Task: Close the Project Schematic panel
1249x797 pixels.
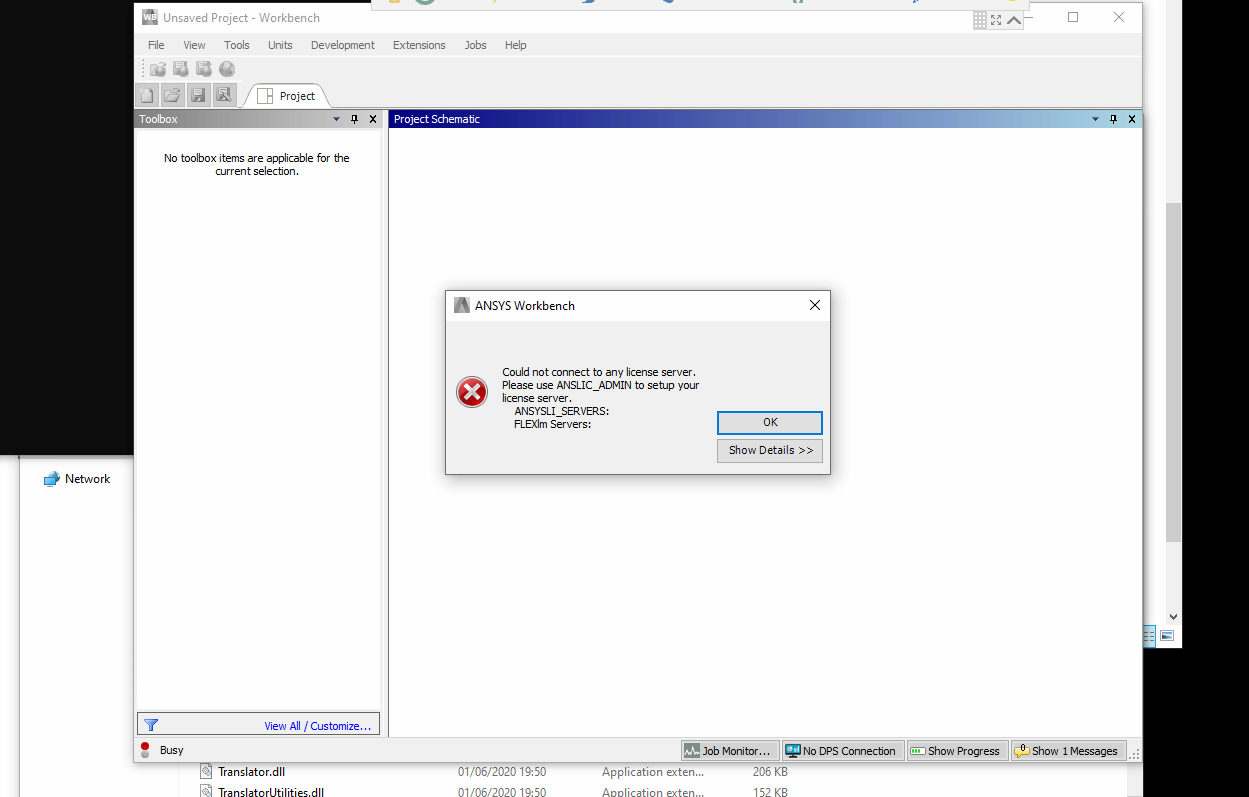Action: 1132,119
